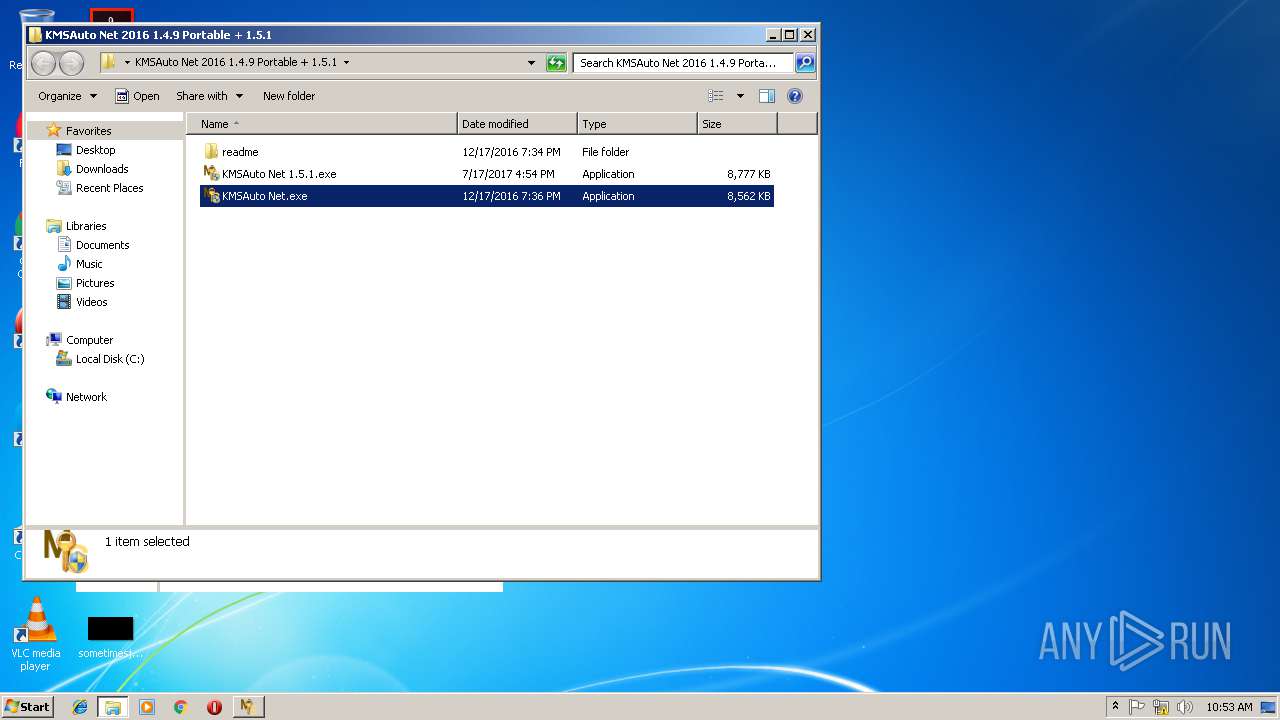
Task: Click New folder in the toolbar
Action: tap(289, 96)
